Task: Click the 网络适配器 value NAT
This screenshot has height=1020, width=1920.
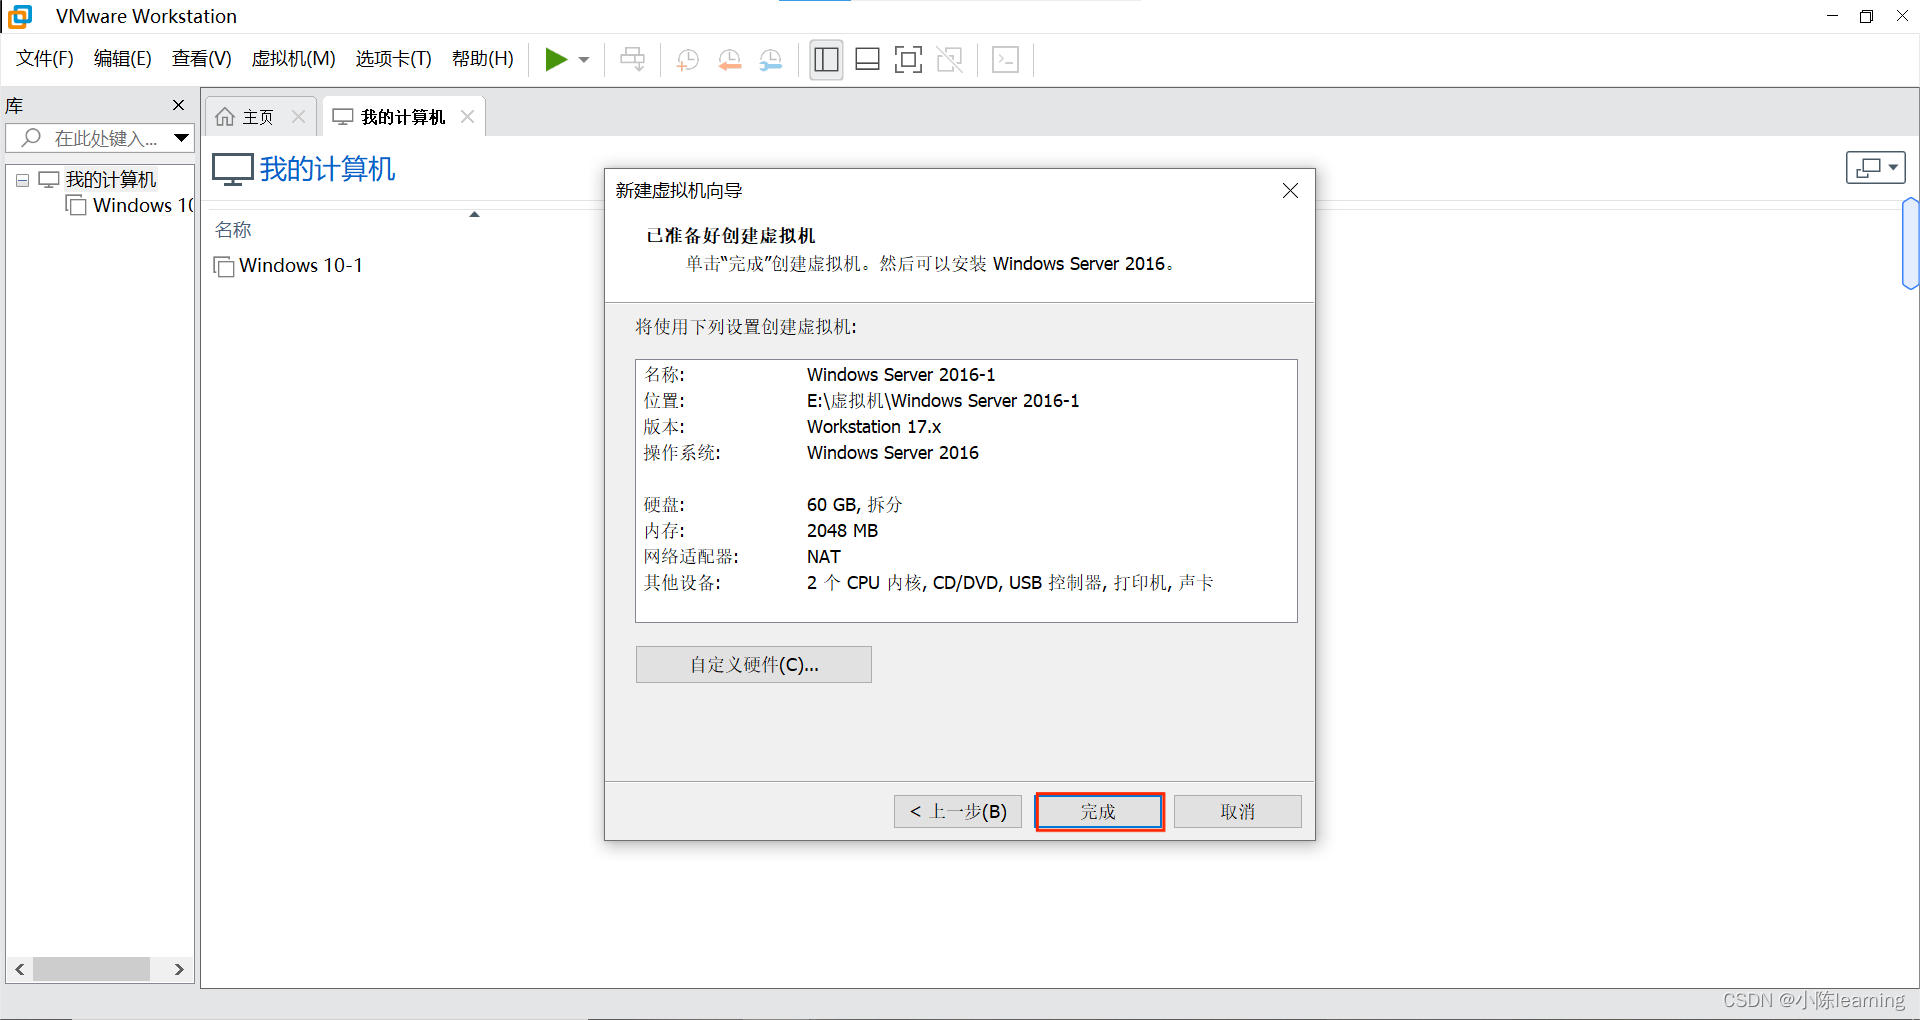Action: [824, 557]
